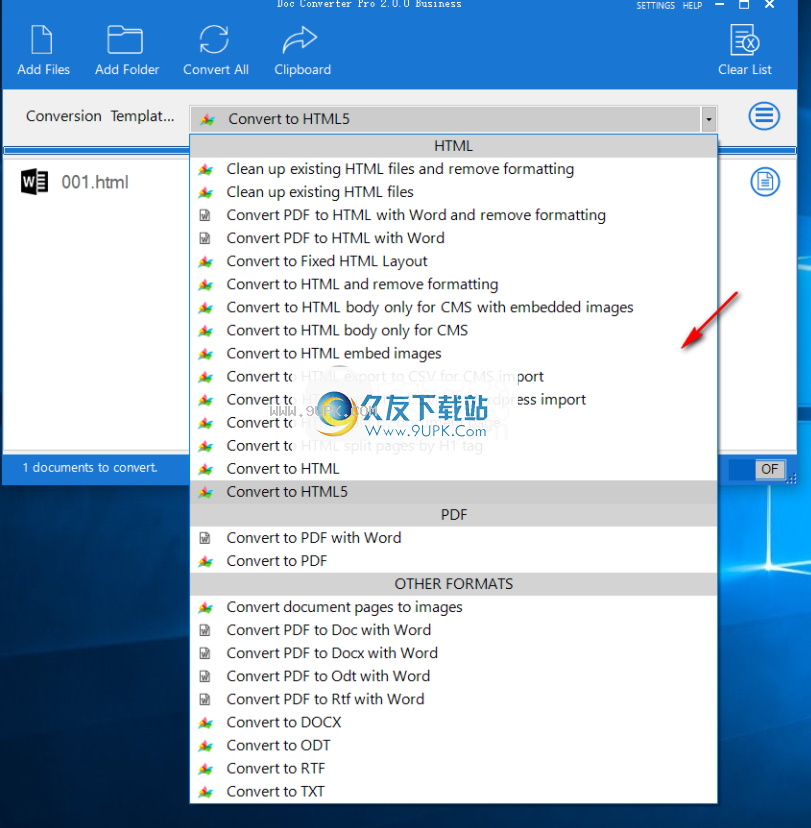Choose 'Convert PDF to Rtf with Word'

[454, 699]
